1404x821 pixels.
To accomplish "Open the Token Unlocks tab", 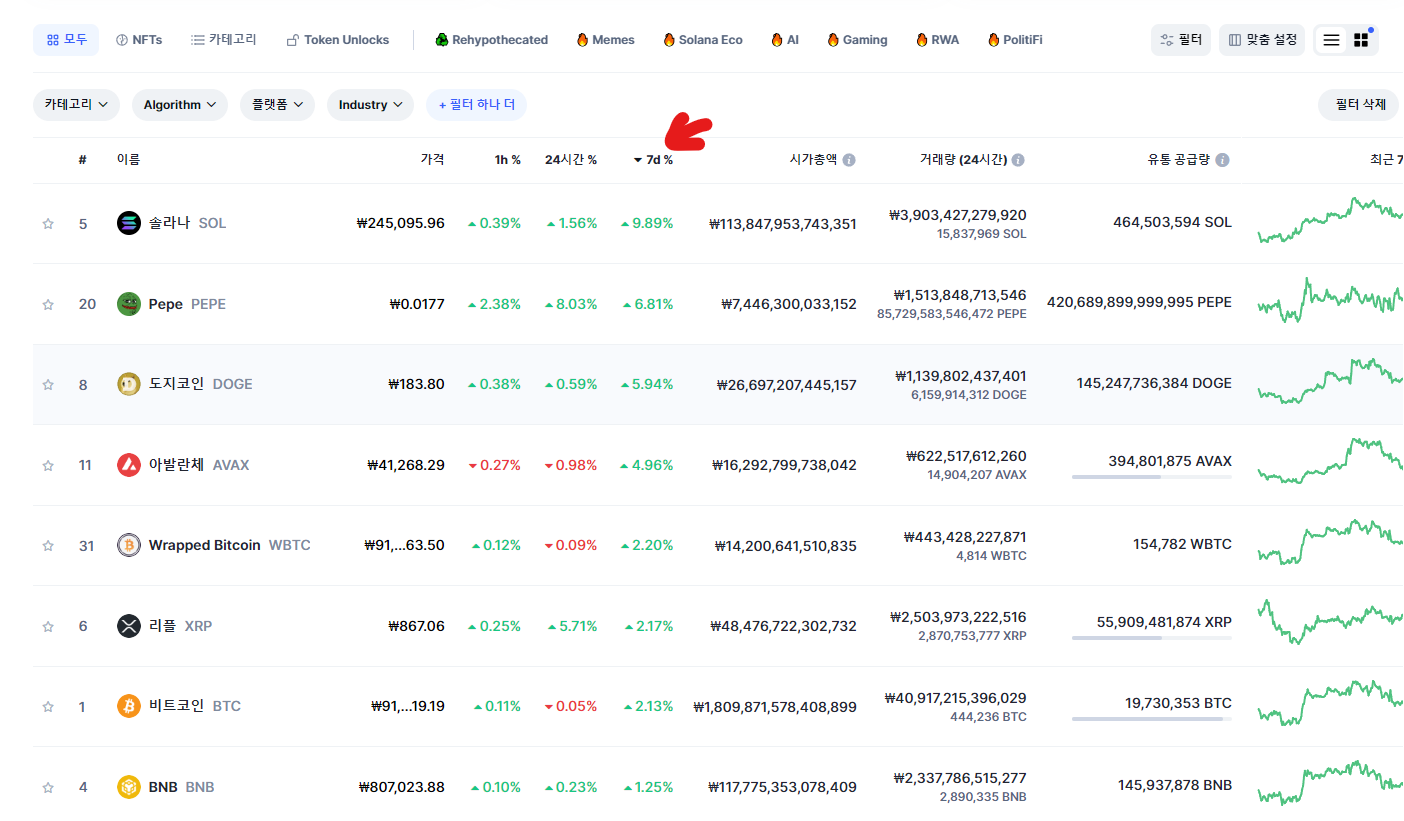I will click(x=338, y=40).
